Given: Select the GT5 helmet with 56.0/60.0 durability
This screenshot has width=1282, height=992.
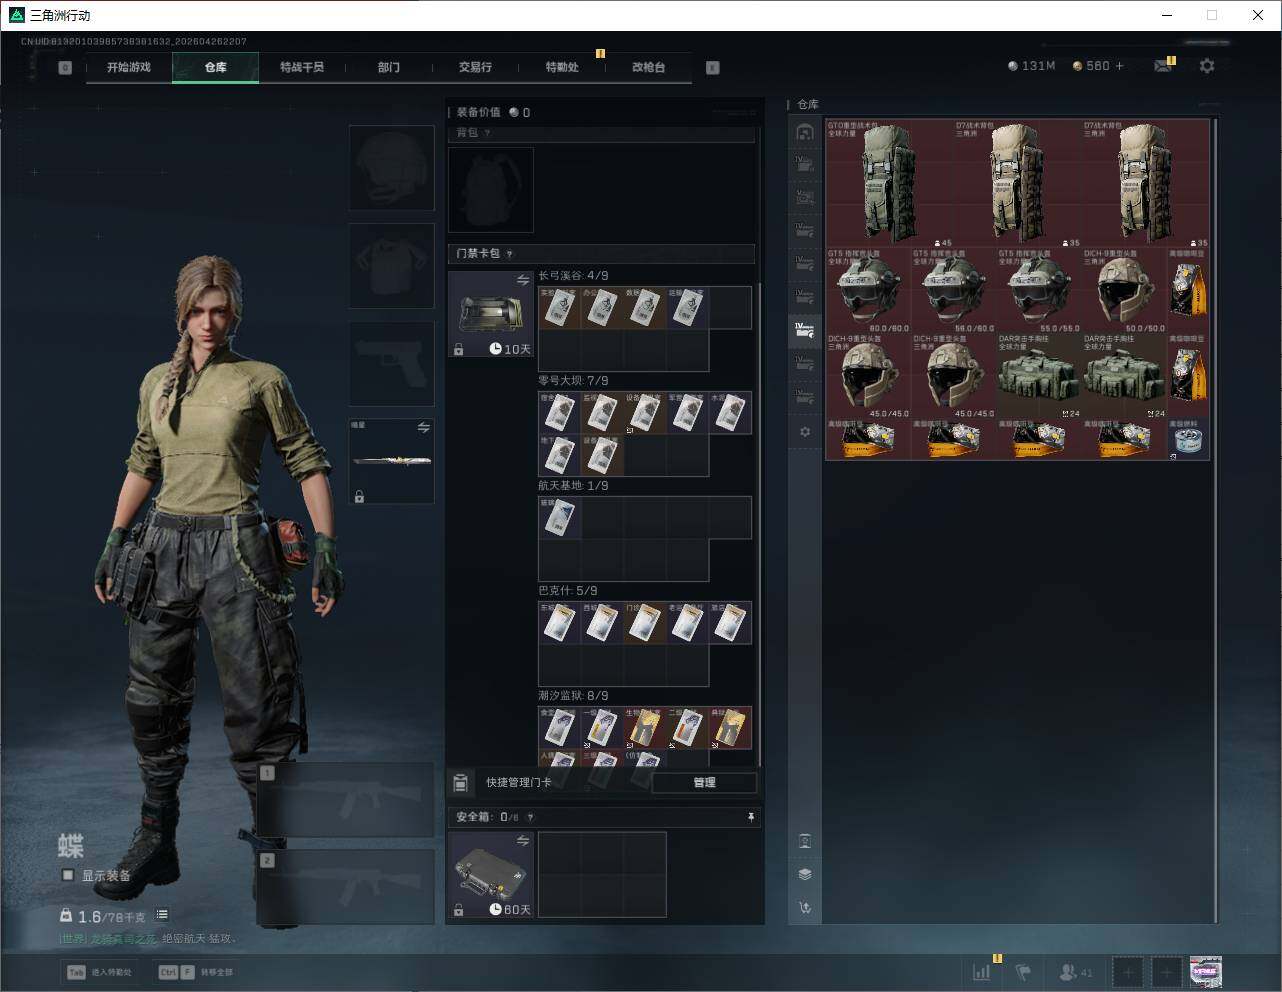Looking at the screenshot, I should [x=954, y=291].
